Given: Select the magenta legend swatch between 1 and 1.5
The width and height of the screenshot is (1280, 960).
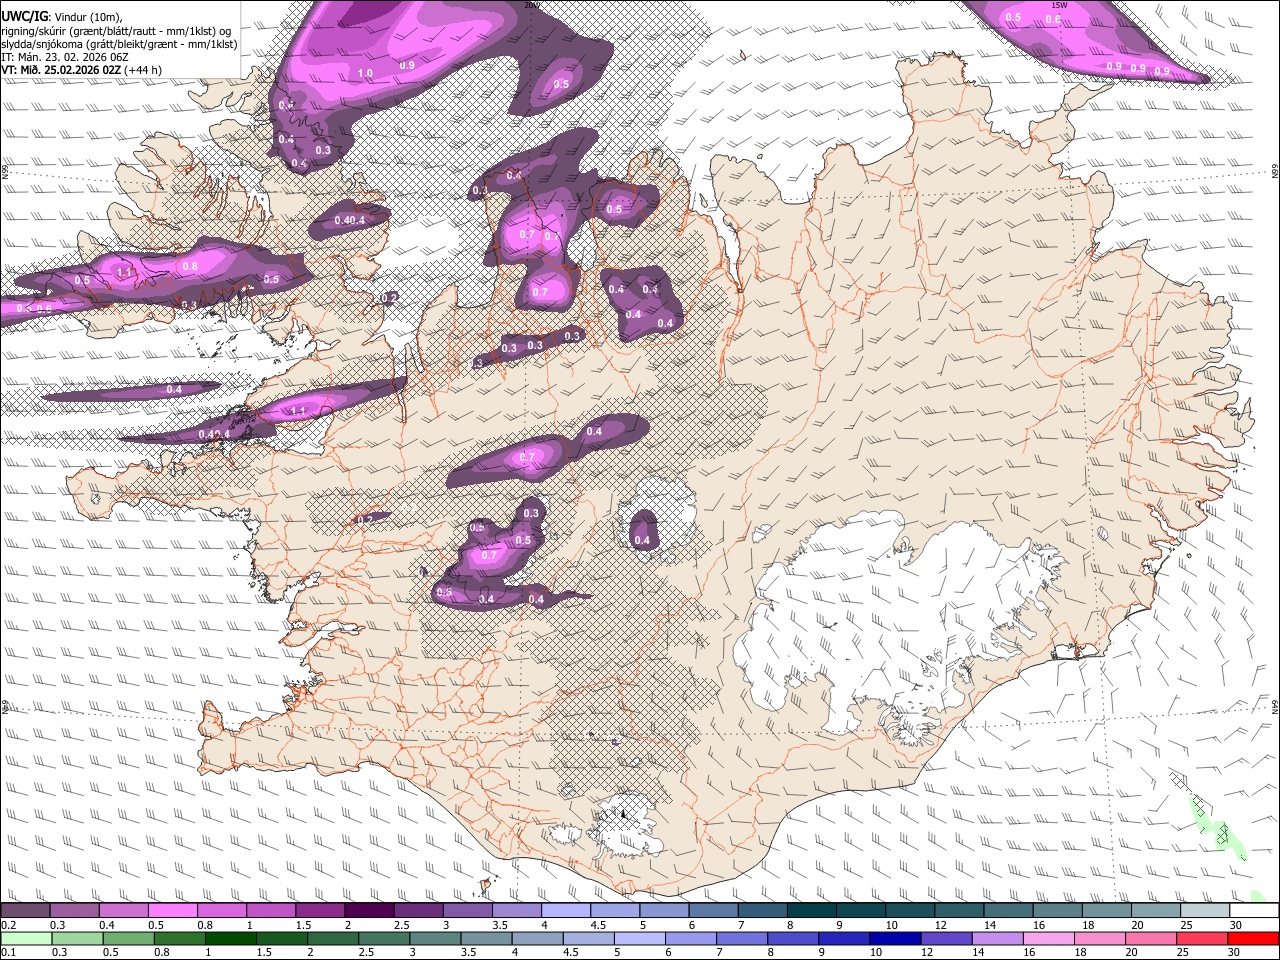Looking at the screenshot, I should coord(271,911).
